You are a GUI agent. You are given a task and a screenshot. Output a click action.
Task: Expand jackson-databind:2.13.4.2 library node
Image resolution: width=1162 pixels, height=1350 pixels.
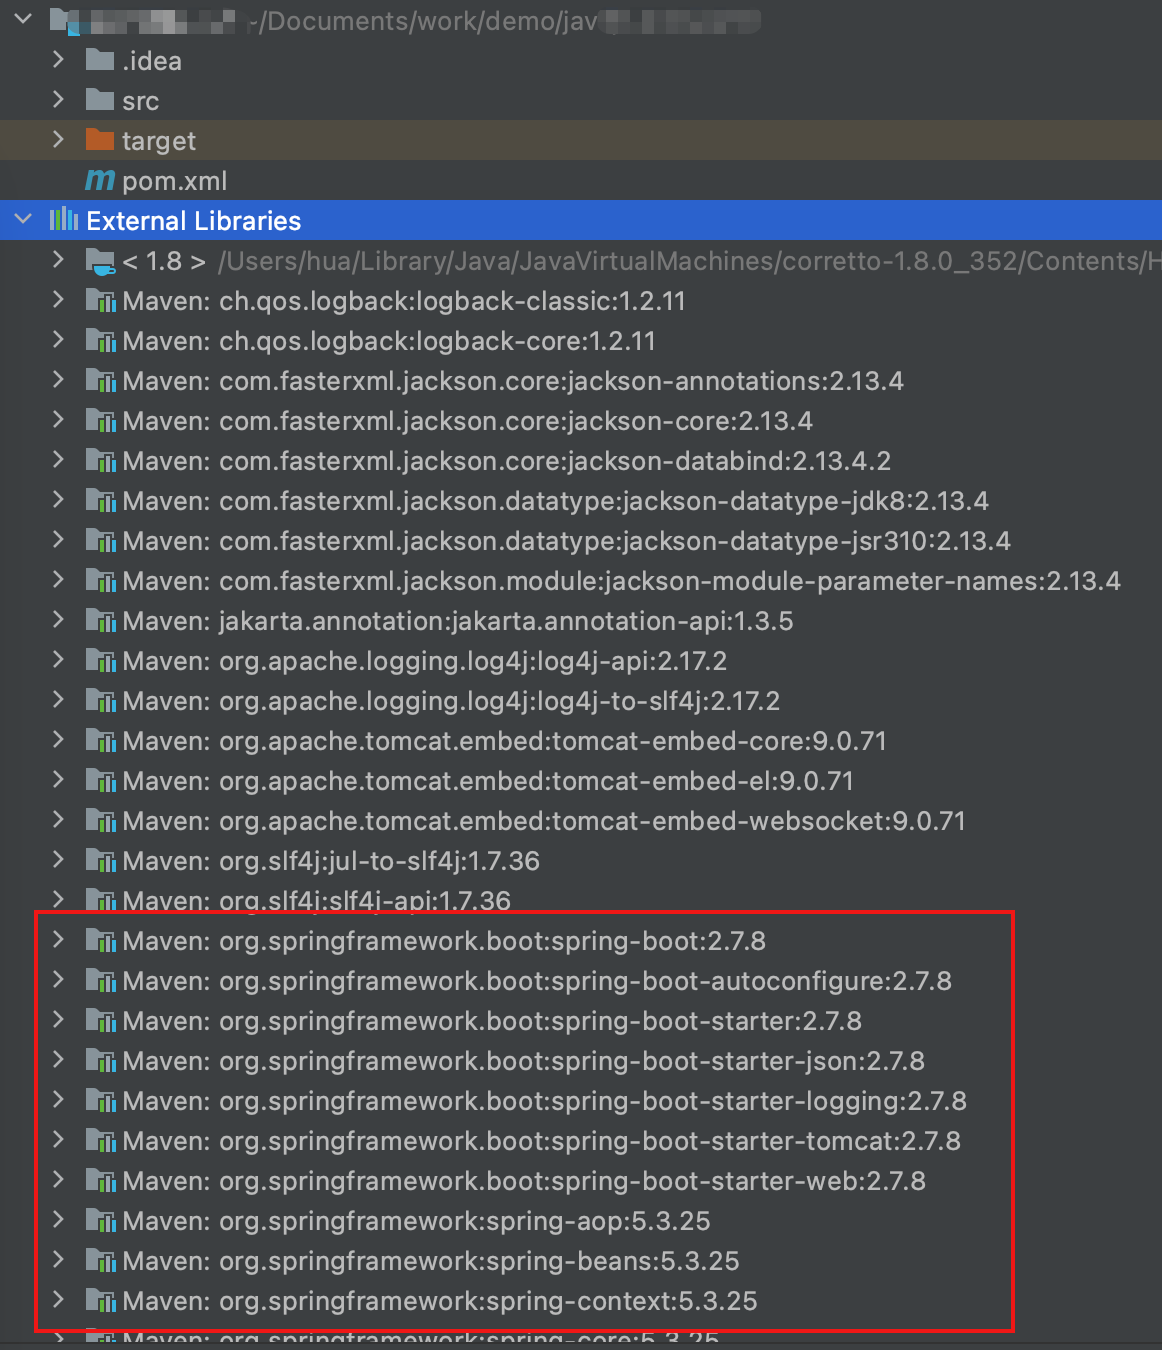point(58,460)
